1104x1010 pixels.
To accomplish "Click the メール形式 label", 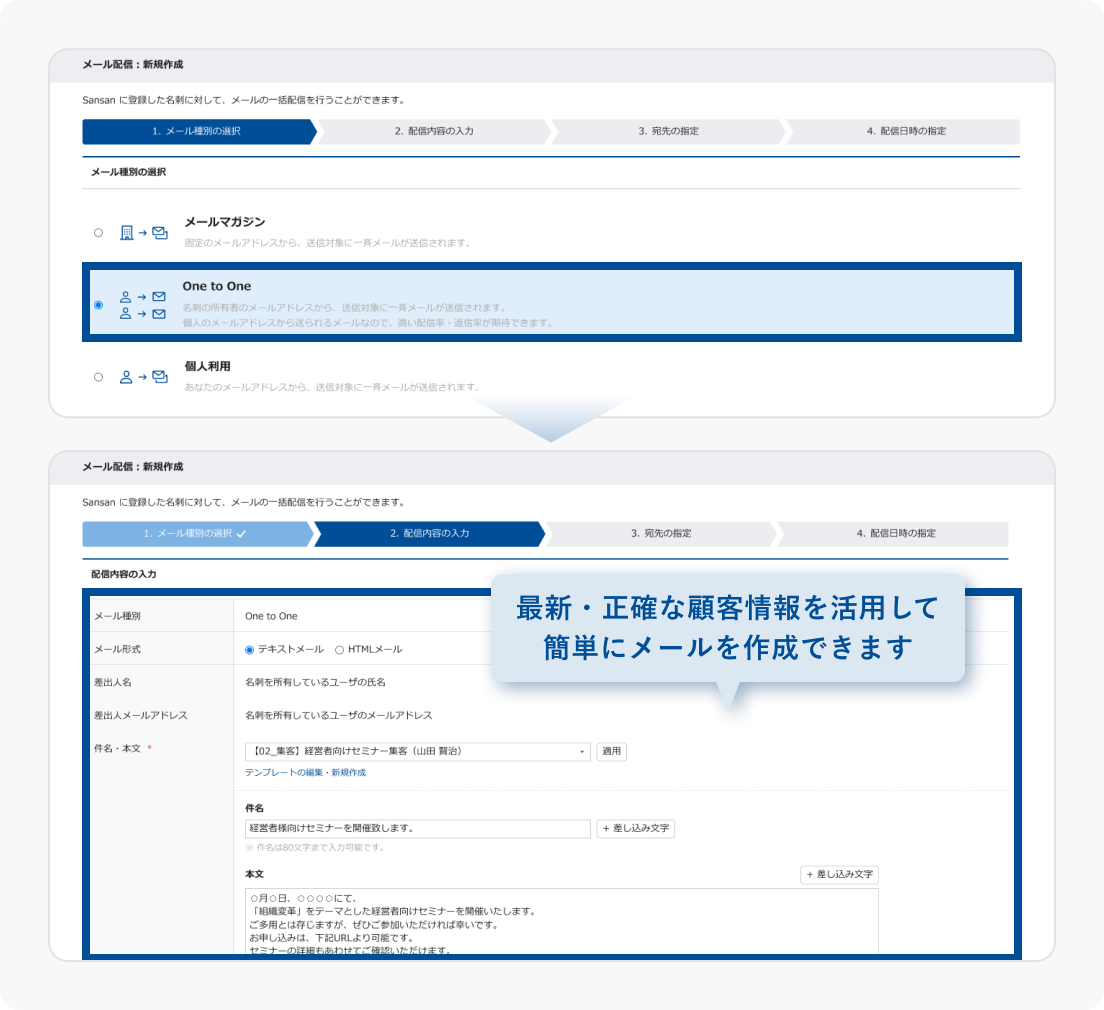I will tap(118, 649).
